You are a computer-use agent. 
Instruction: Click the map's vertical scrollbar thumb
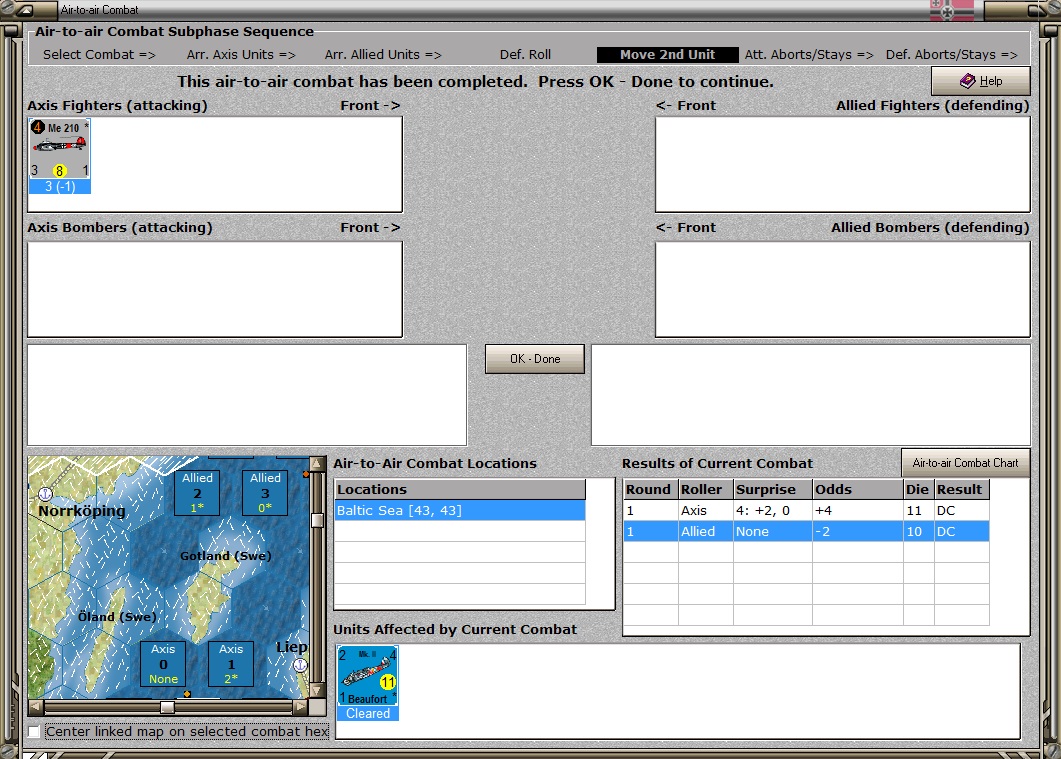(x=317, y=520)
